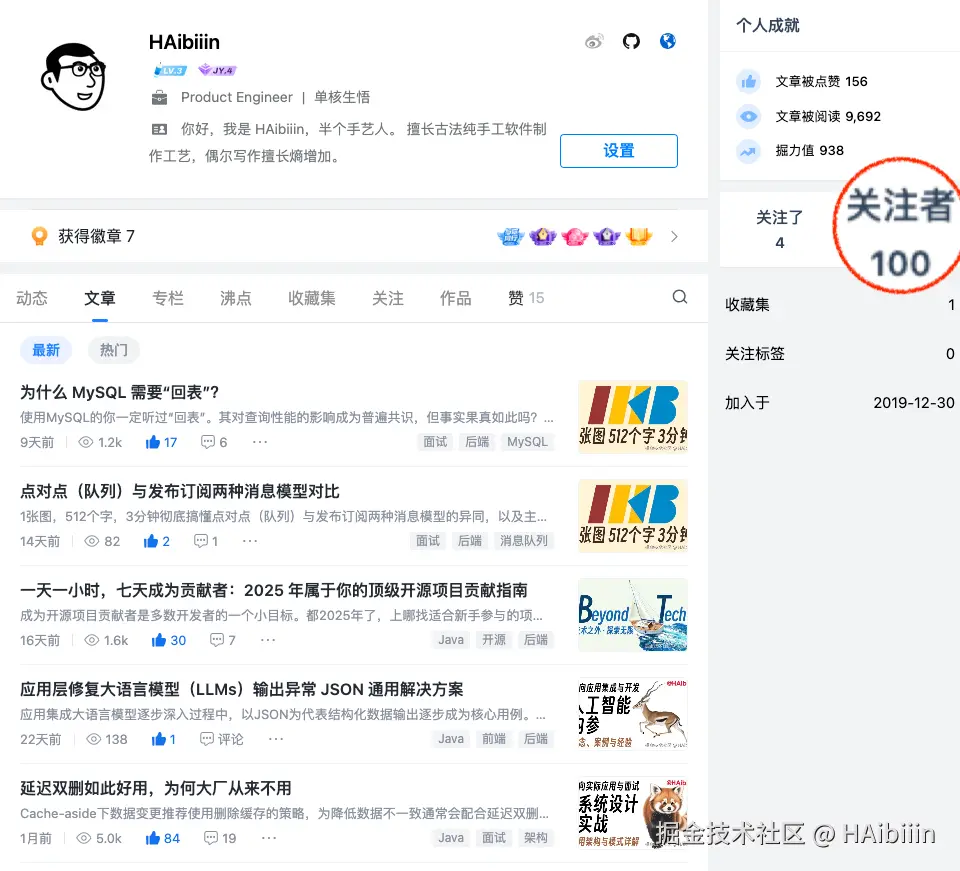Expand the badge list via right chevron
The image size is (960, 871).
click(x=674, y=236)
